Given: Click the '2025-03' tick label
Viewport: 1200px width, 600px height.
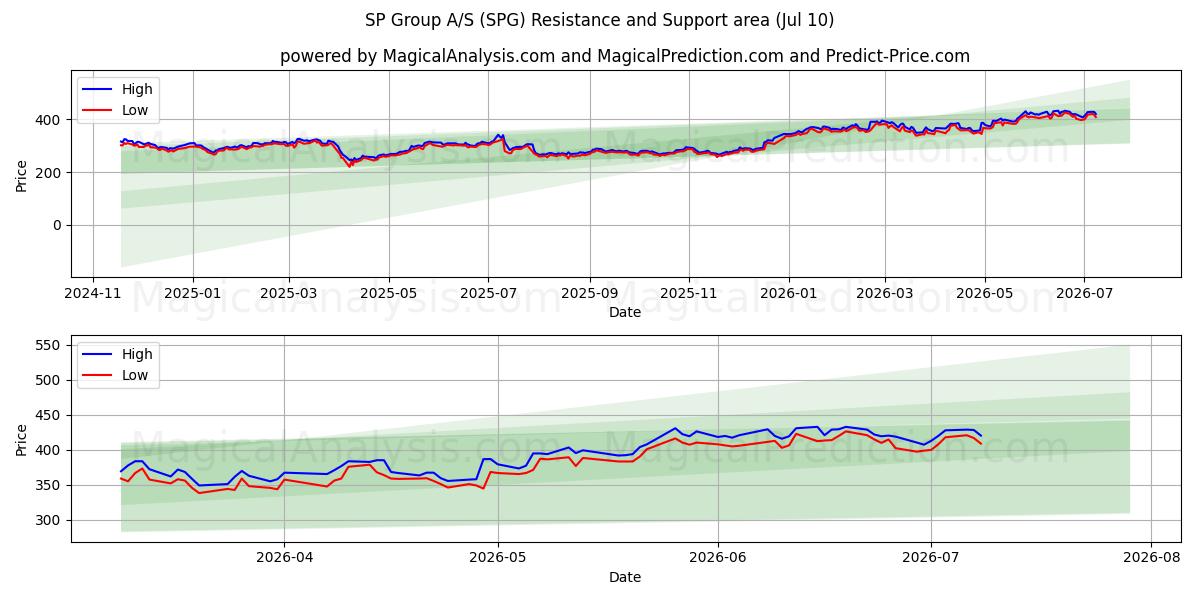Looking at the screenshot, I should pos(289,294).
